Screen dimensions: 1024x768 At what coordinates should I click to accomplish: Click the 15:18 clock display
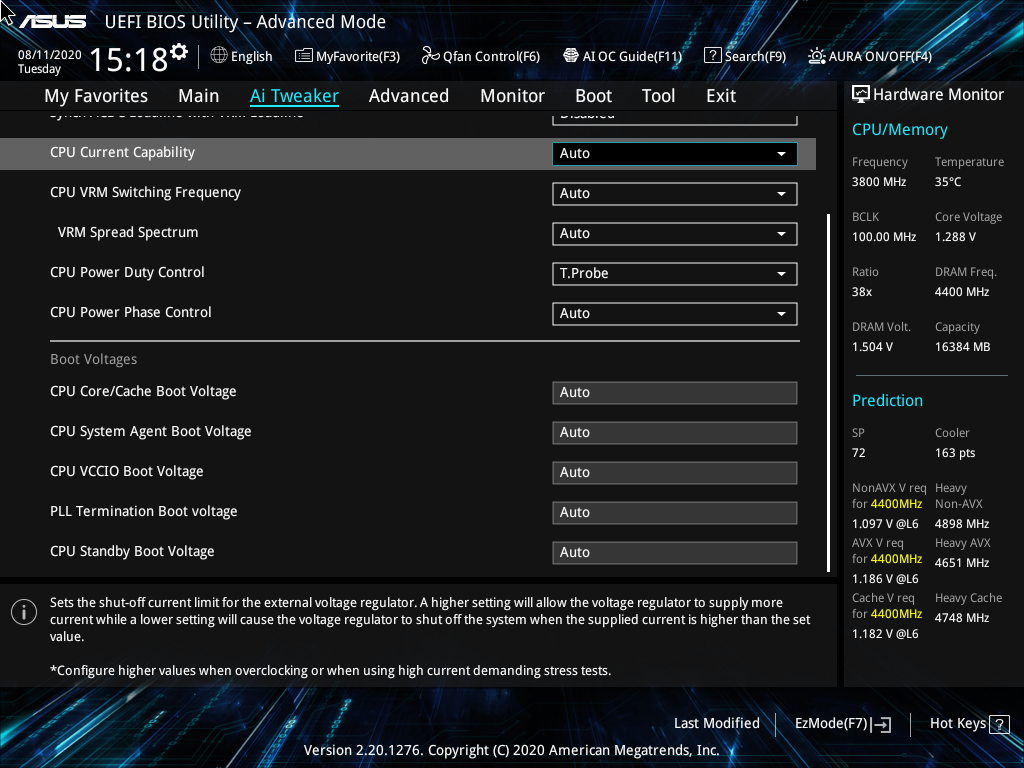pos(129,60)
